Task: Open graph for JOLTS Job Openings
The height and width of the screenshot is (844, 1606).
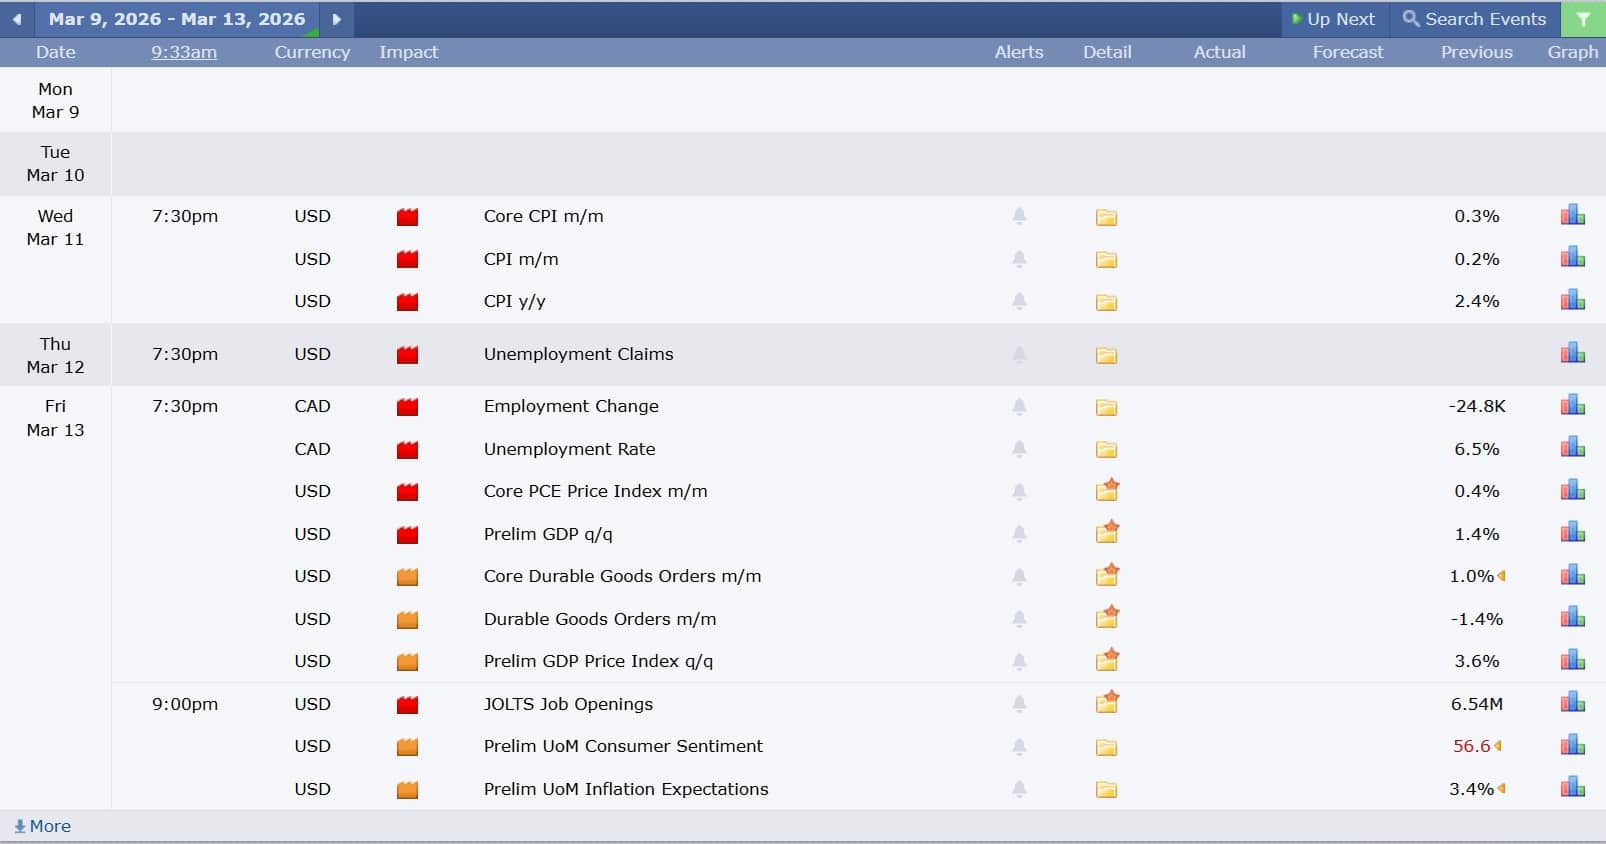Action: [1572, 703]
